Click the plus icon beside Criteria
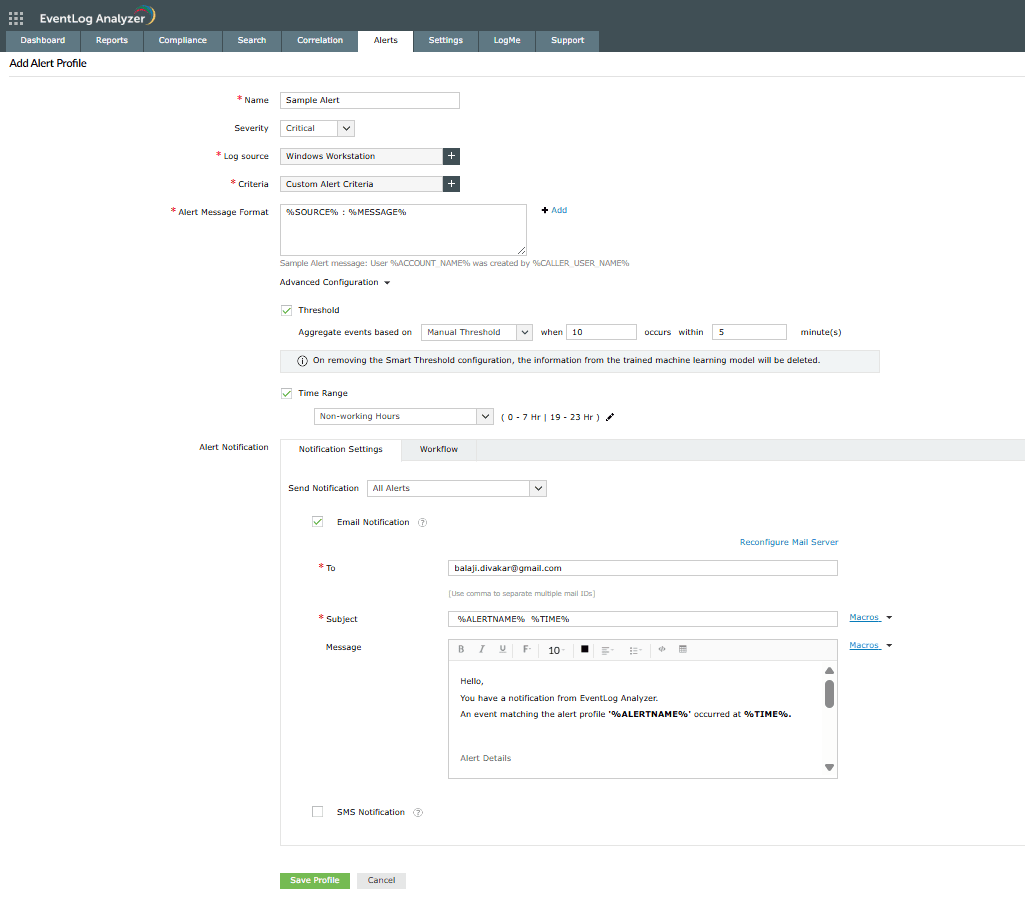 click(x=451, y=184)
